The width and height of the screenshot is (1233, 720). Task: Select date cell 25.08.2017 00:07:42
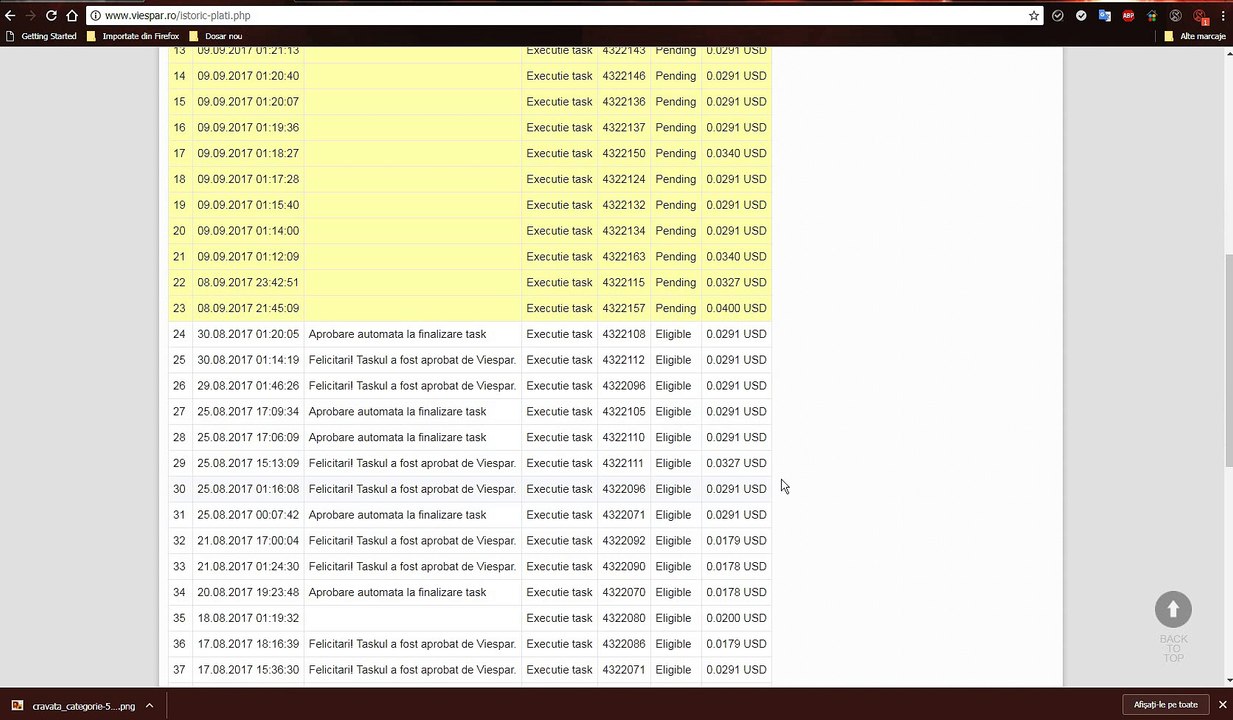click(248, 515)
